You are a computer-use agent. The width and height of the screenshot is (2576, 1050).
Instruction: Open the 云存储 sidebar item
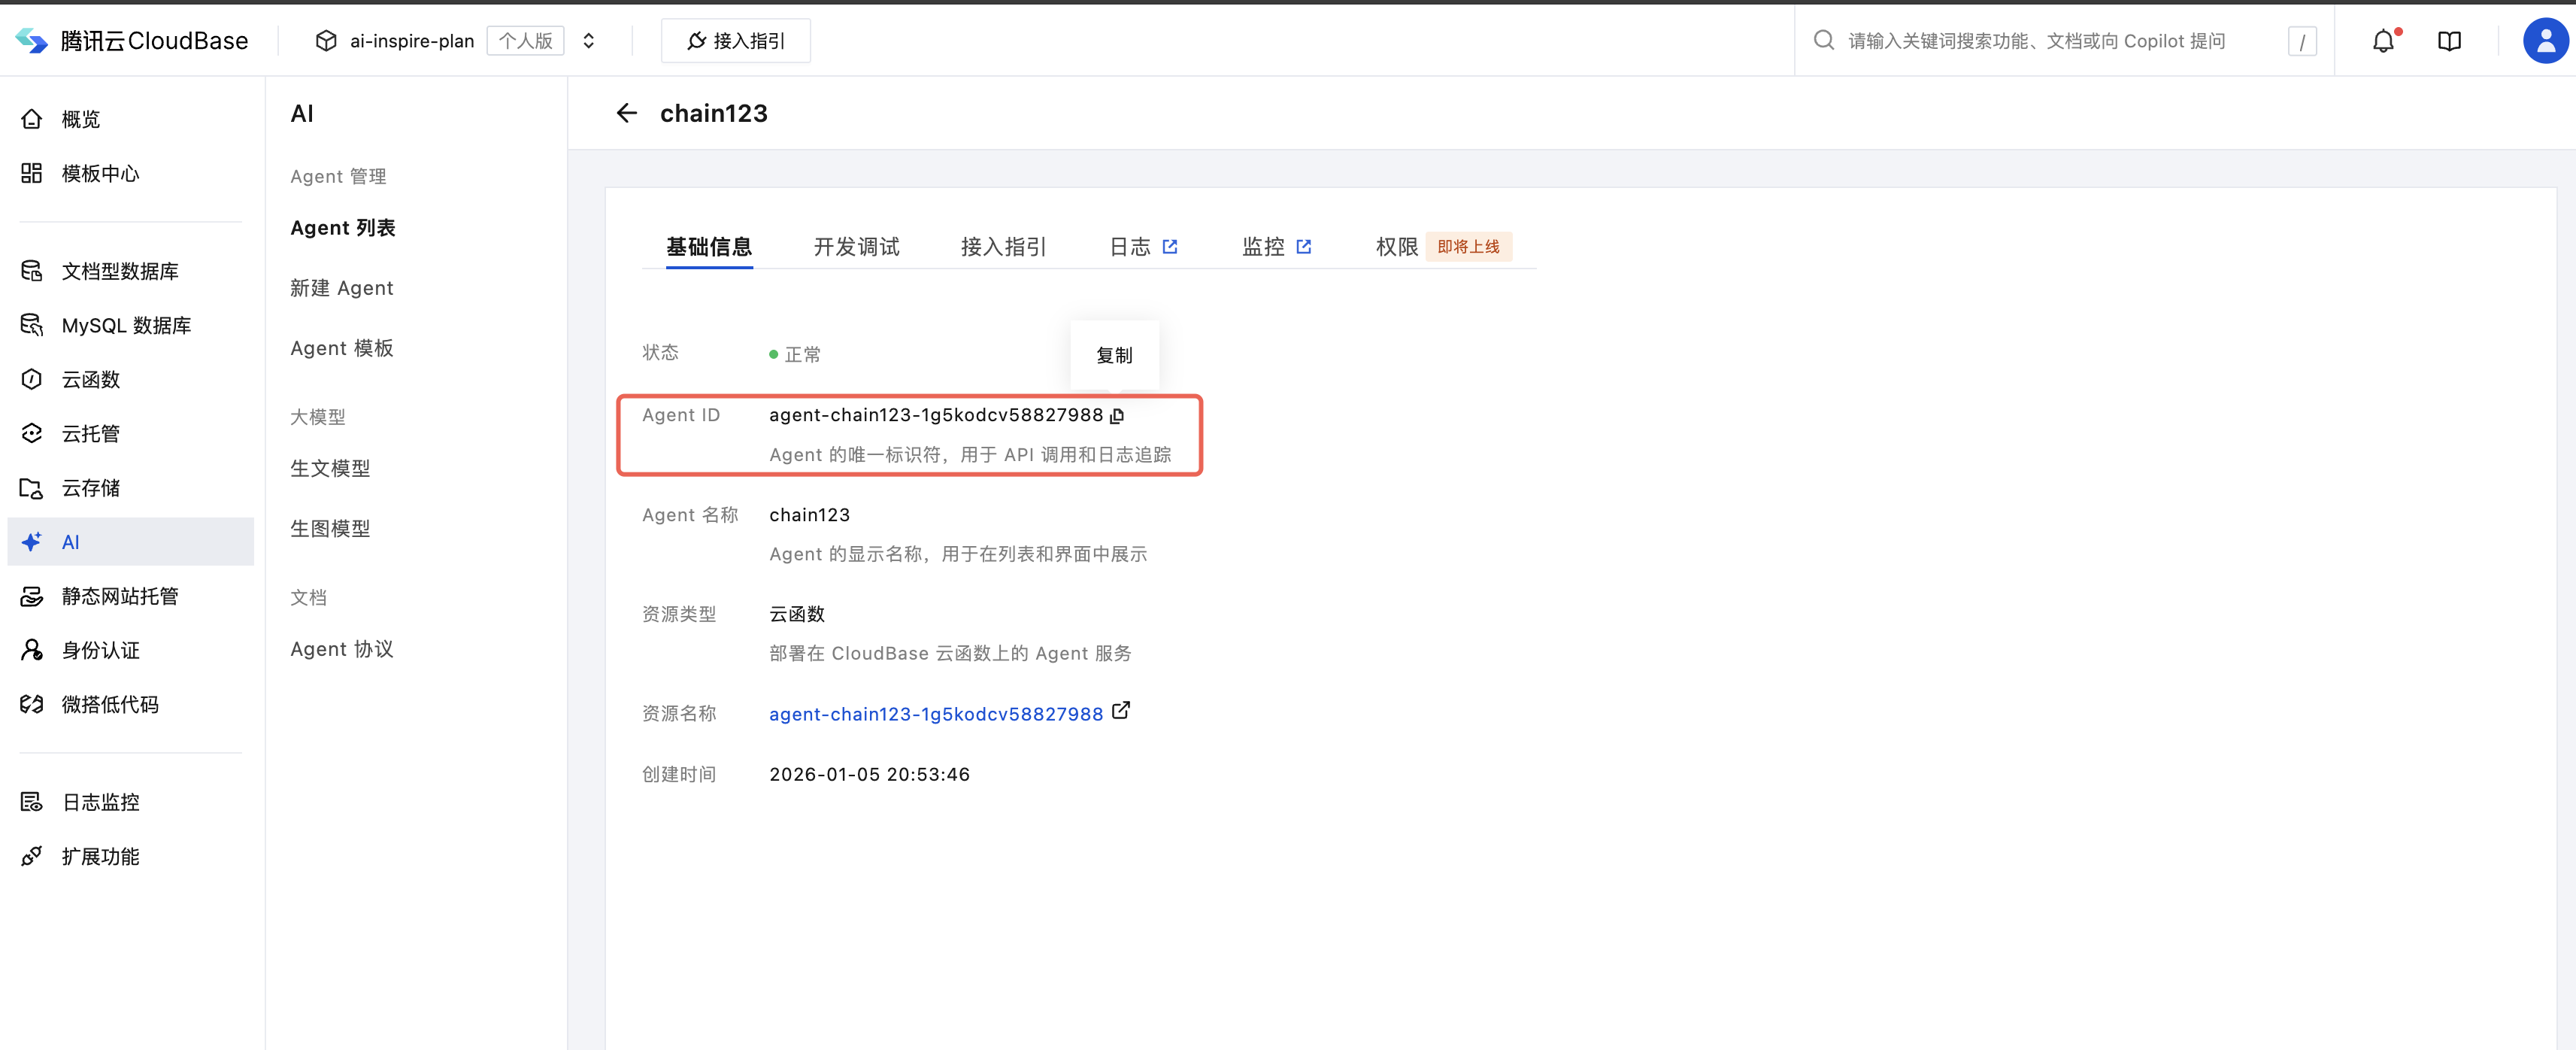[91, 488]
